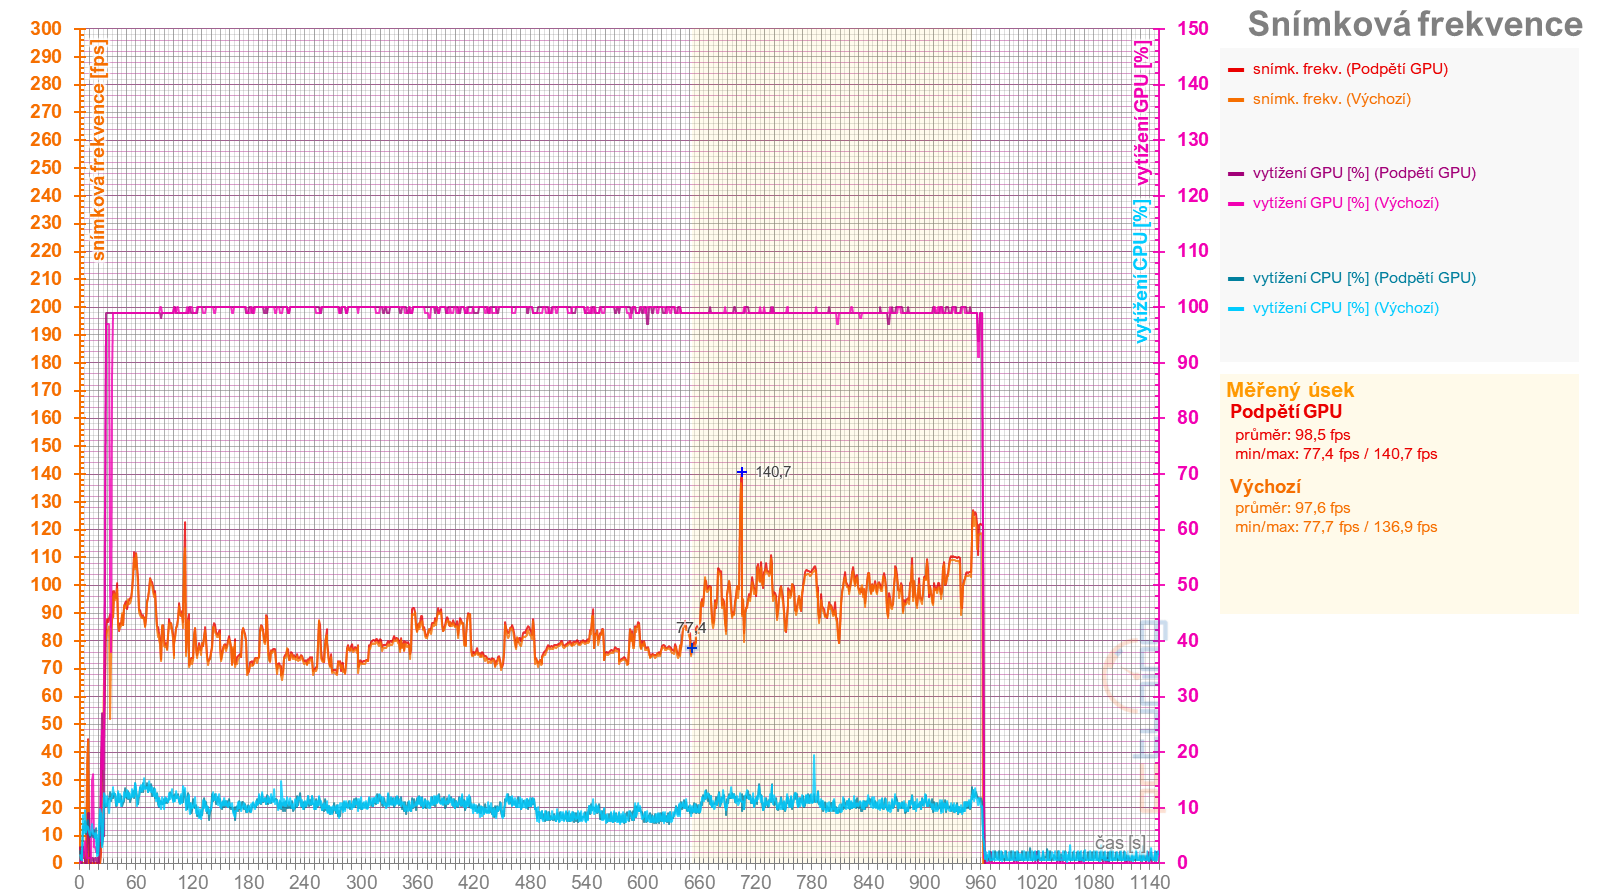Image resolution: width=1599 pixels, height=896 pixels.
Task: Click legend entry 'snímk. frekv. (Výchozí)'
Action: 1332,99
